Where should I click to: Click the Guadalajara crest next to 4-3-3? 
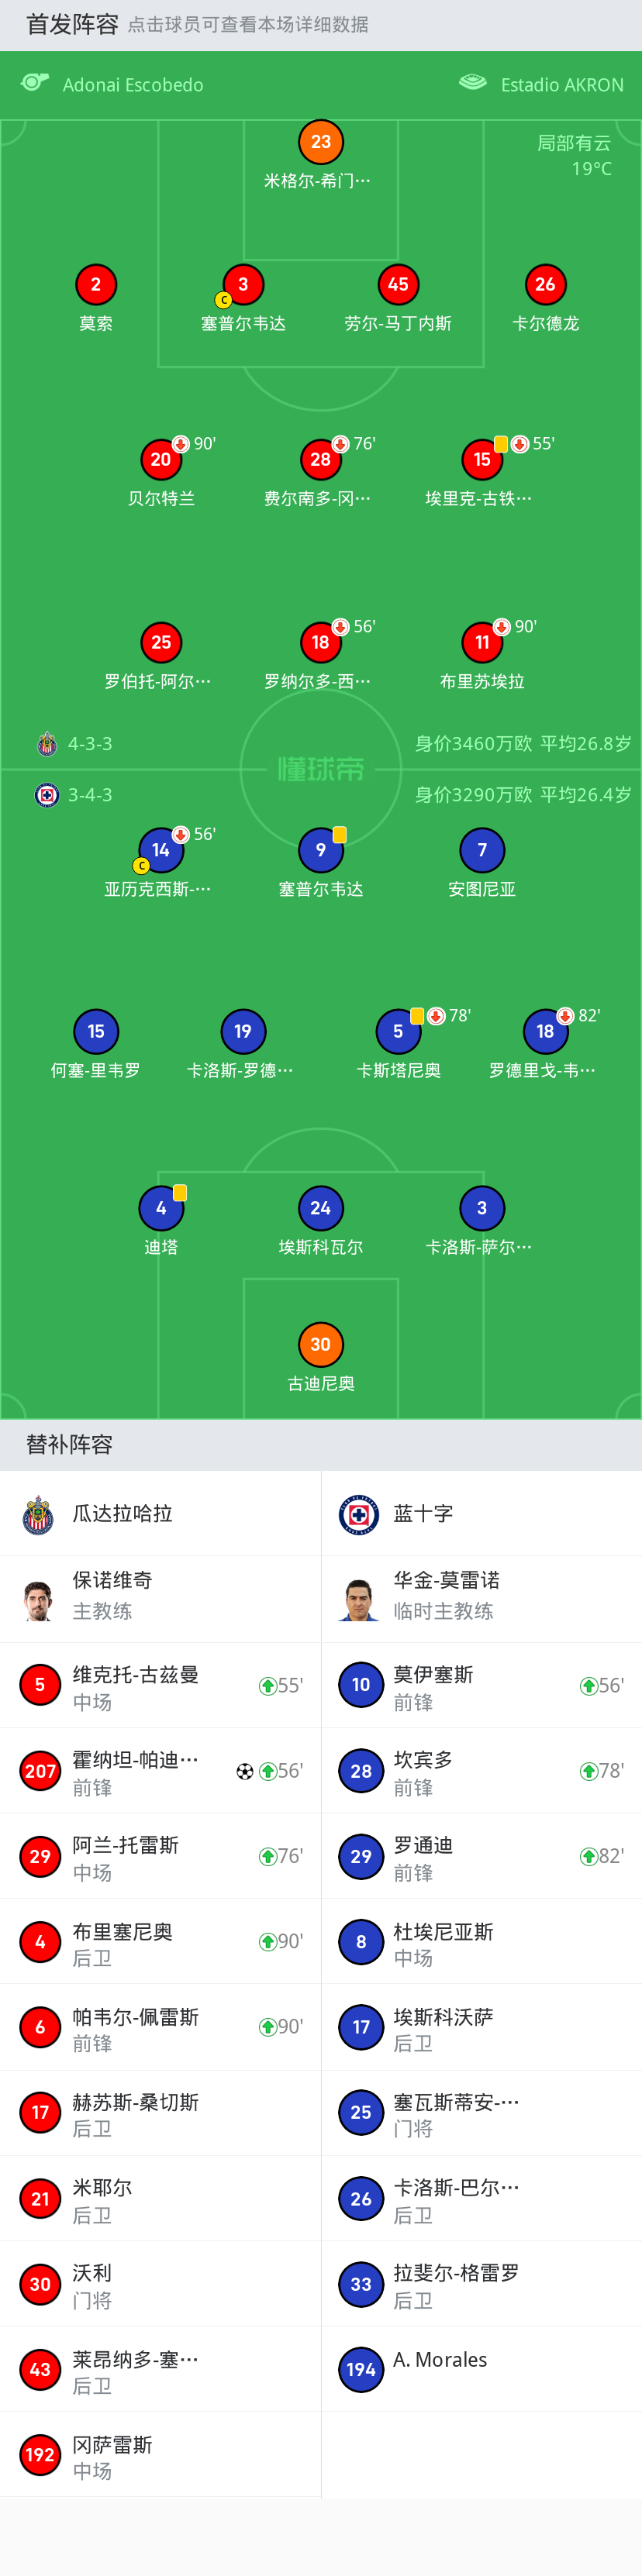47,744
